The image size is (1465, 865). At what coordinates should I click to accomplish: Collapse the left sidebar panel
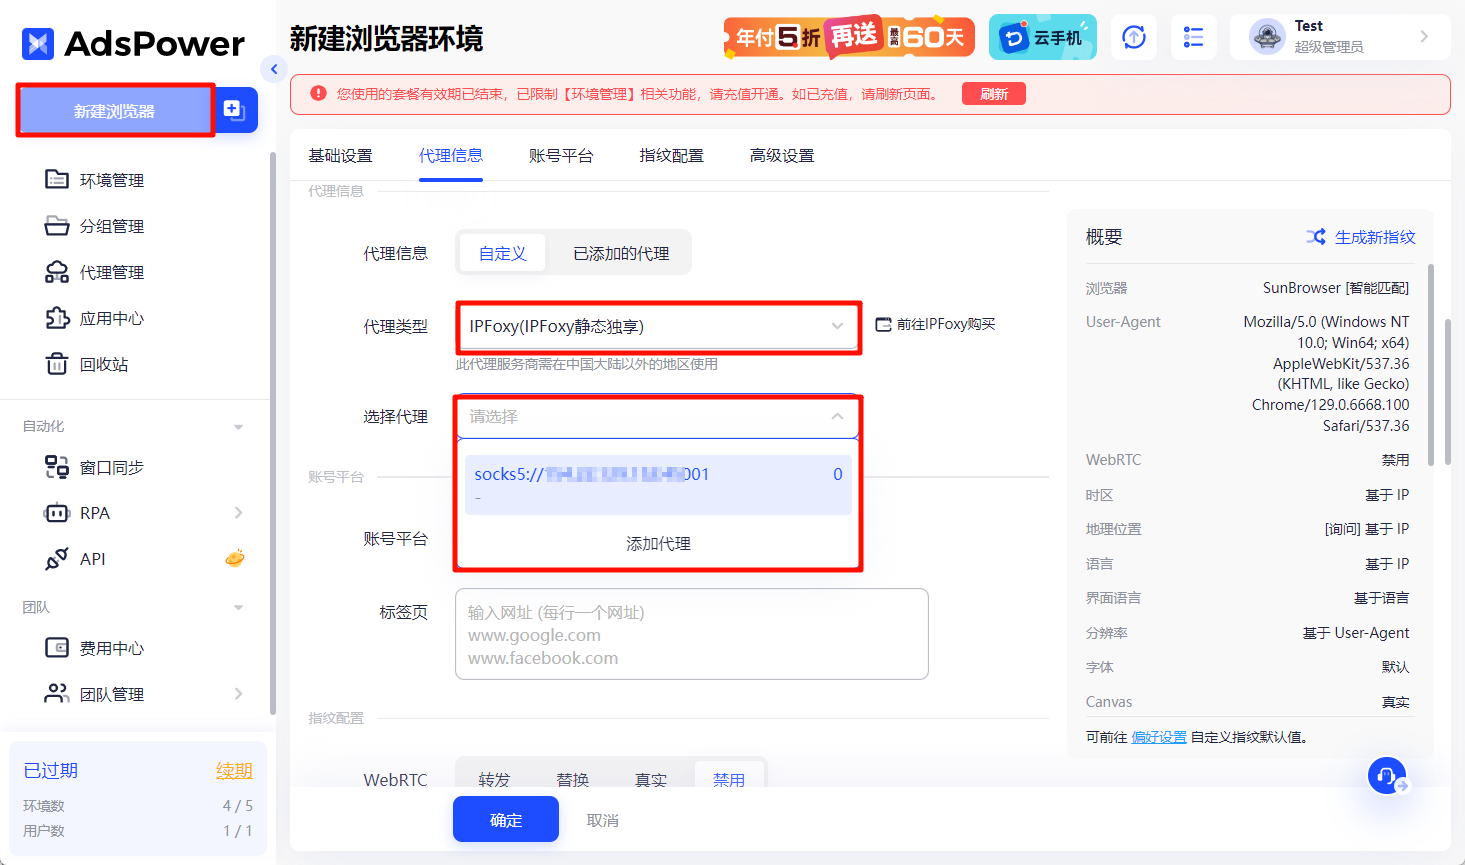pyautogui.click(x=273, y=69)
